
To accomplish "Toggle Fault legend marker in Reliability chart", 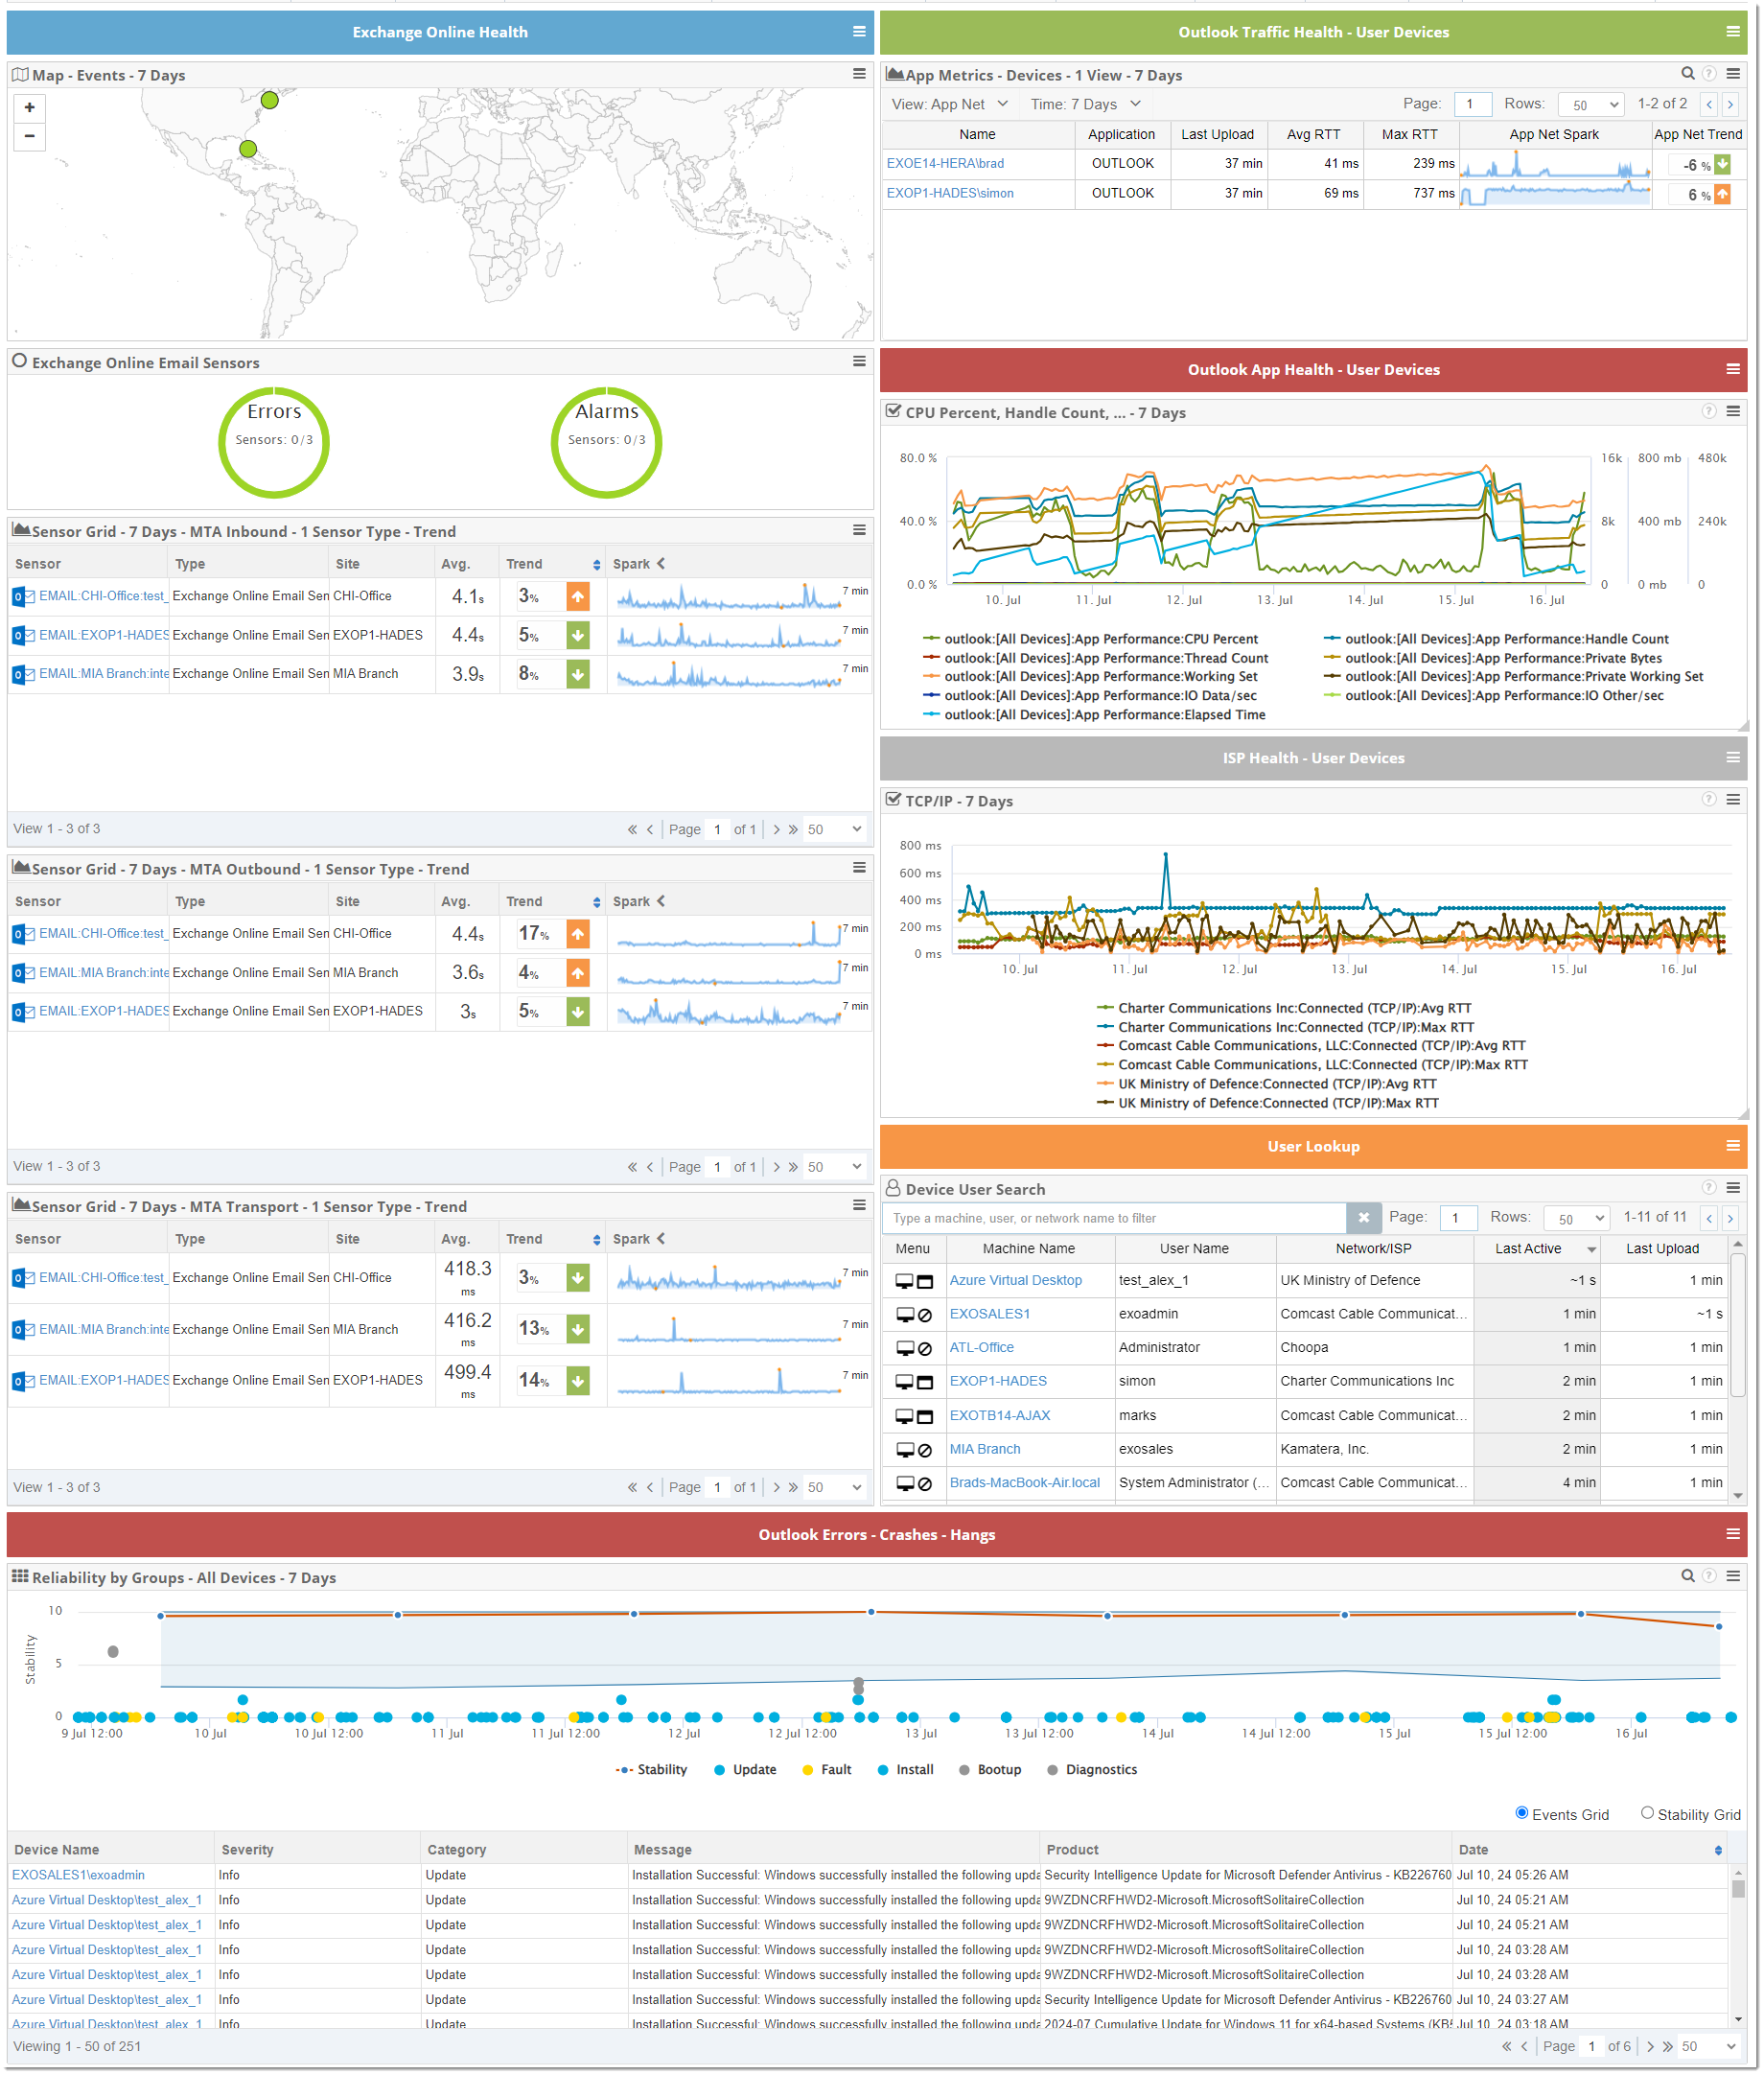I will click(x=807, y=1770).
